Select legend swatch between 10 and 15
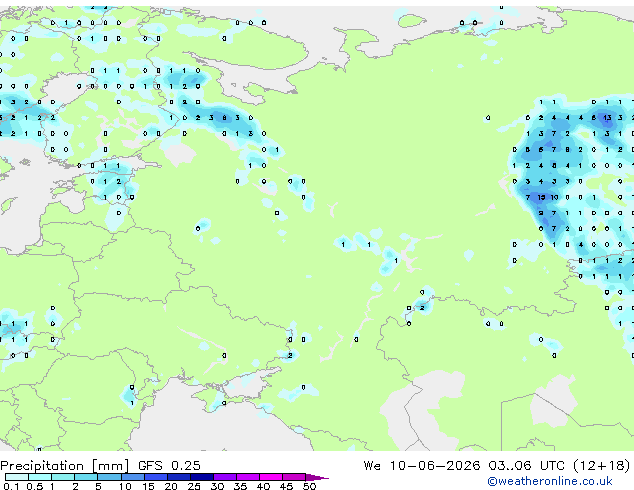The image size is (634, 490). click(133, 477)
